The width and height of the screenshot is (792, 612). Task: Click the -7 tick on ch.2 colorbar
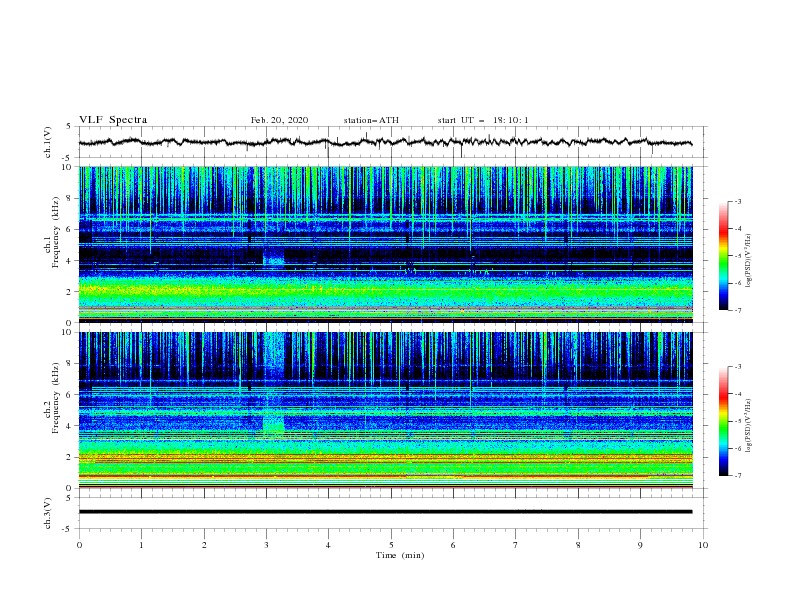click(737, 475)
